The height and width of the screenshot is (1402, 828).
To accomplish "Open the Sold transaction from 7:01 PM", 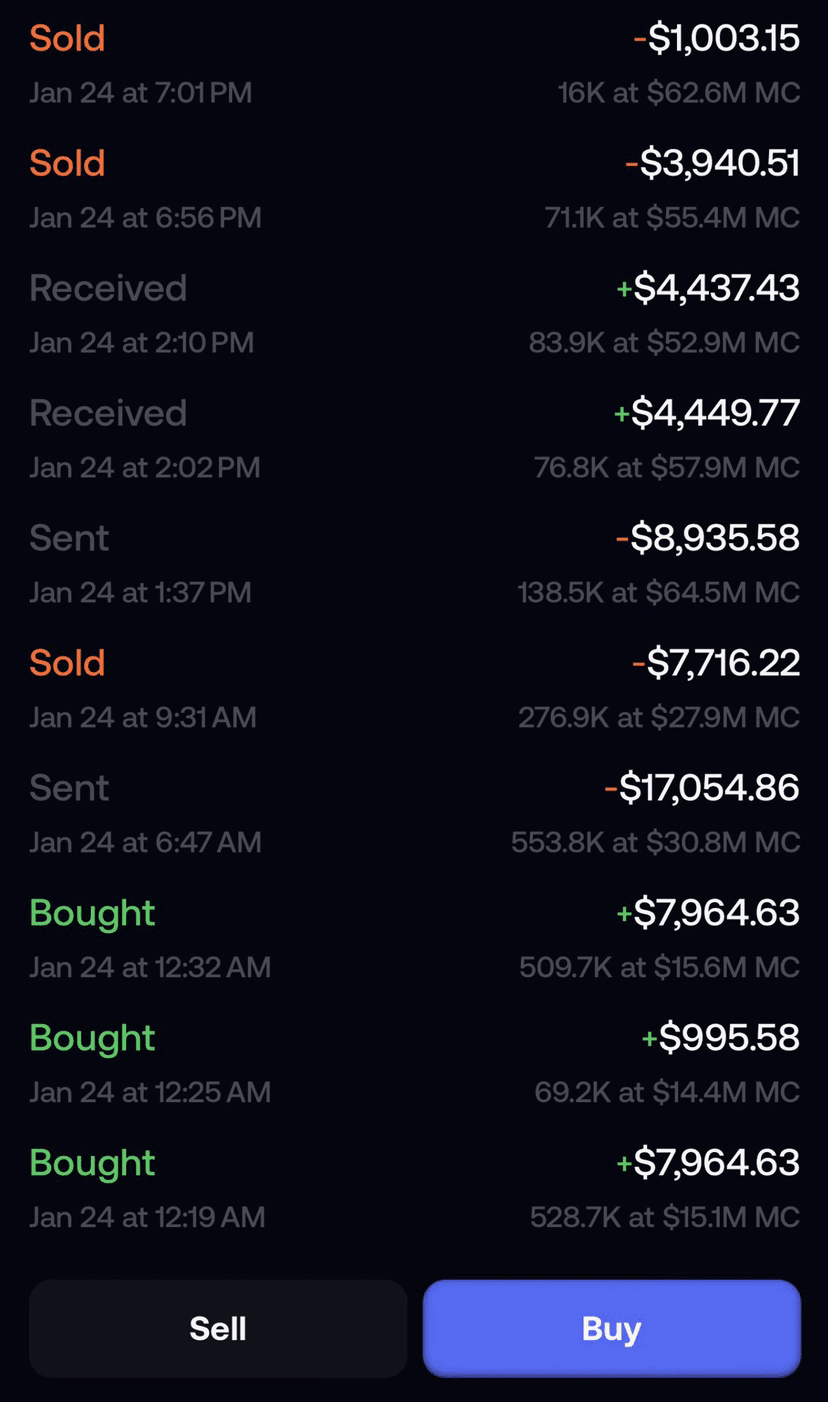I will pos(67,39).
